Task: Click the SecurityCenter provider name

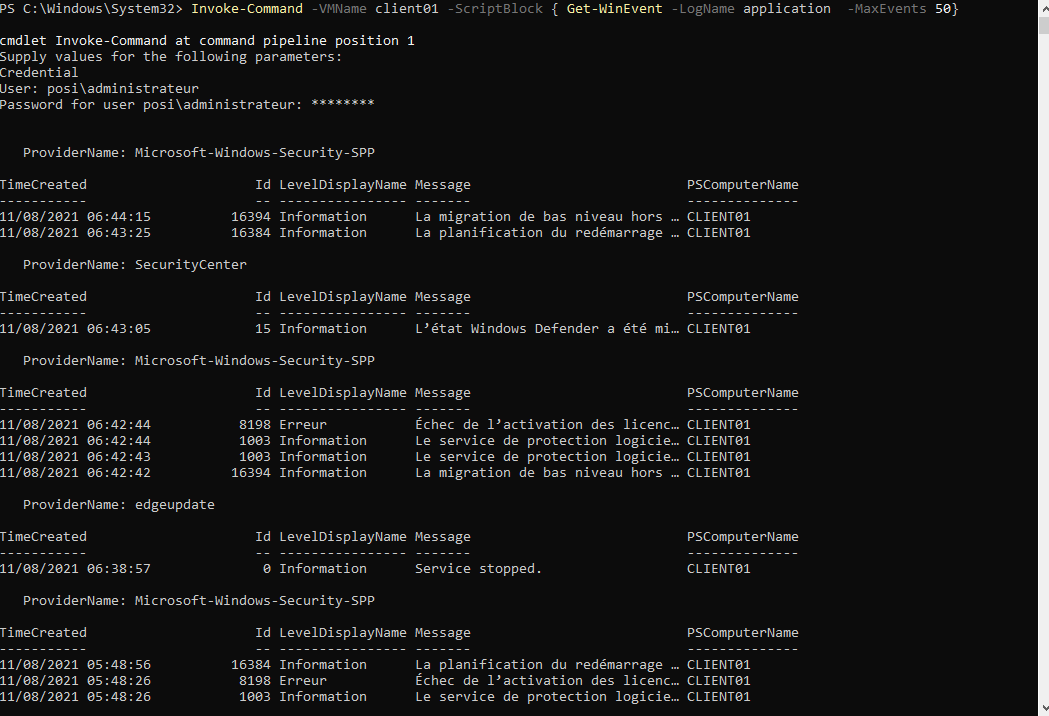Action: click(x=190, y=264)
